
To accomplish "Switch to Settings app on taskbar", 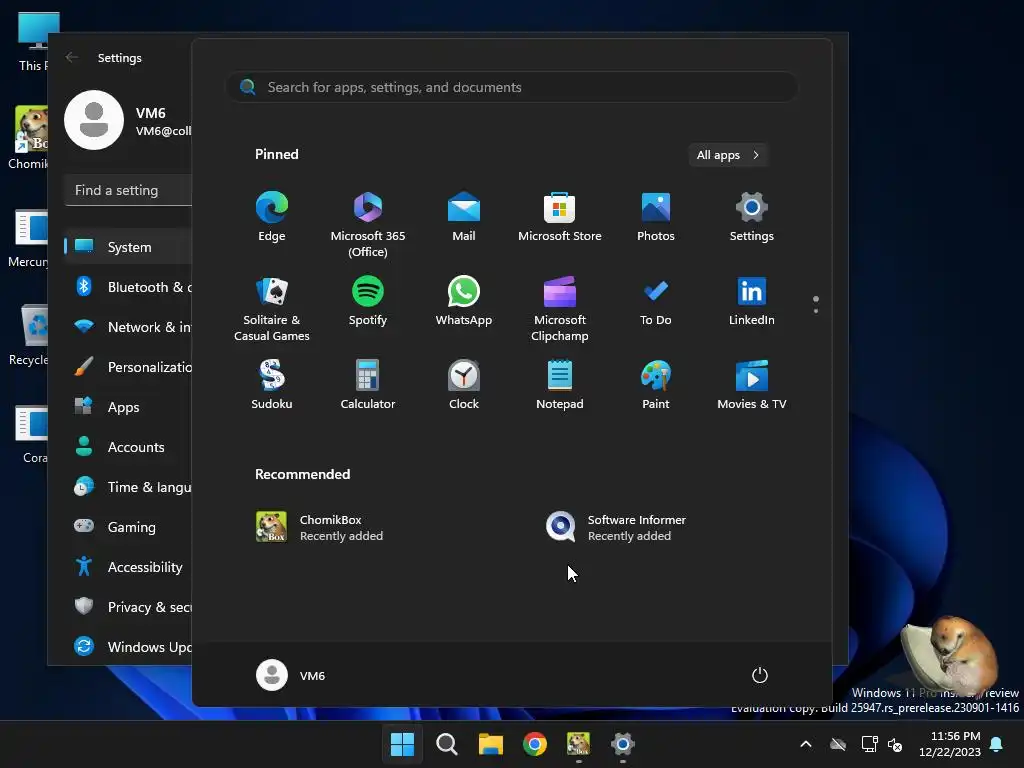I will click(622, 744).
